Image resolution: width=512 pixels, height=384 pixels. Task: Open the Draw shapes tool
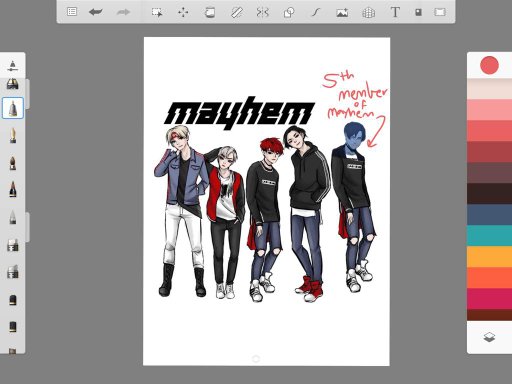coord(289,13)
